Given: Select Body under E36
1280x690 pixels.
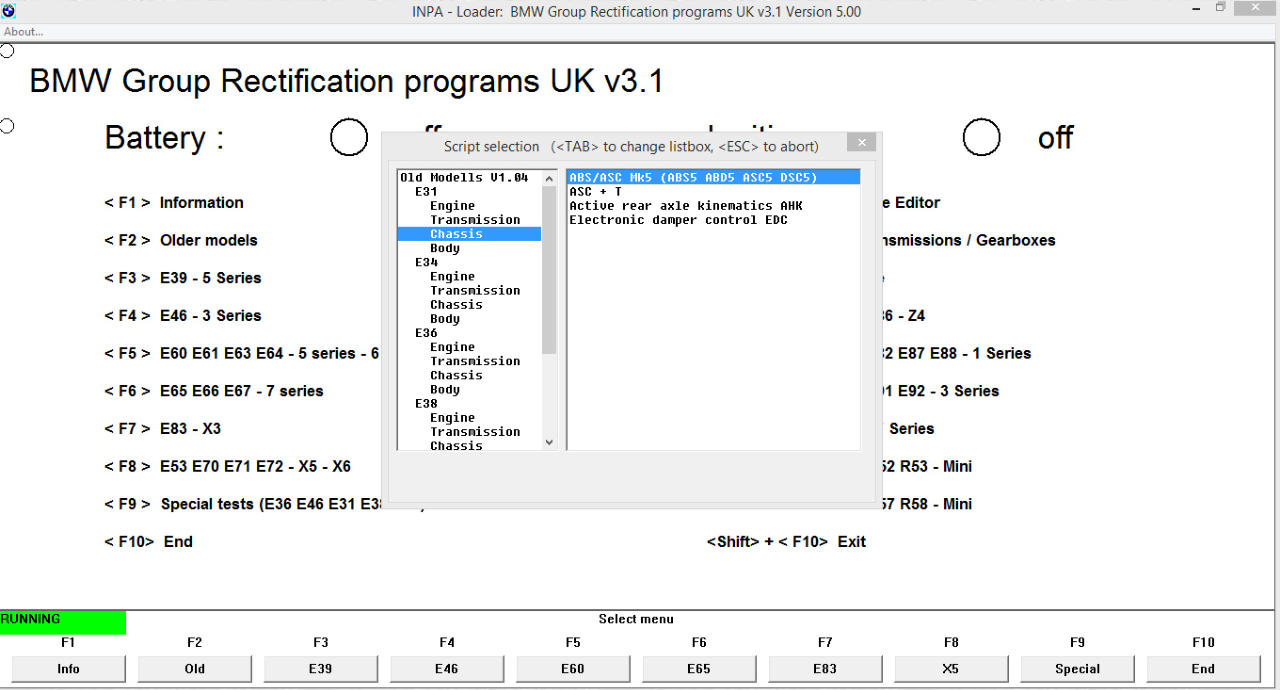Looking at the screenshot, I should (445, 389).
